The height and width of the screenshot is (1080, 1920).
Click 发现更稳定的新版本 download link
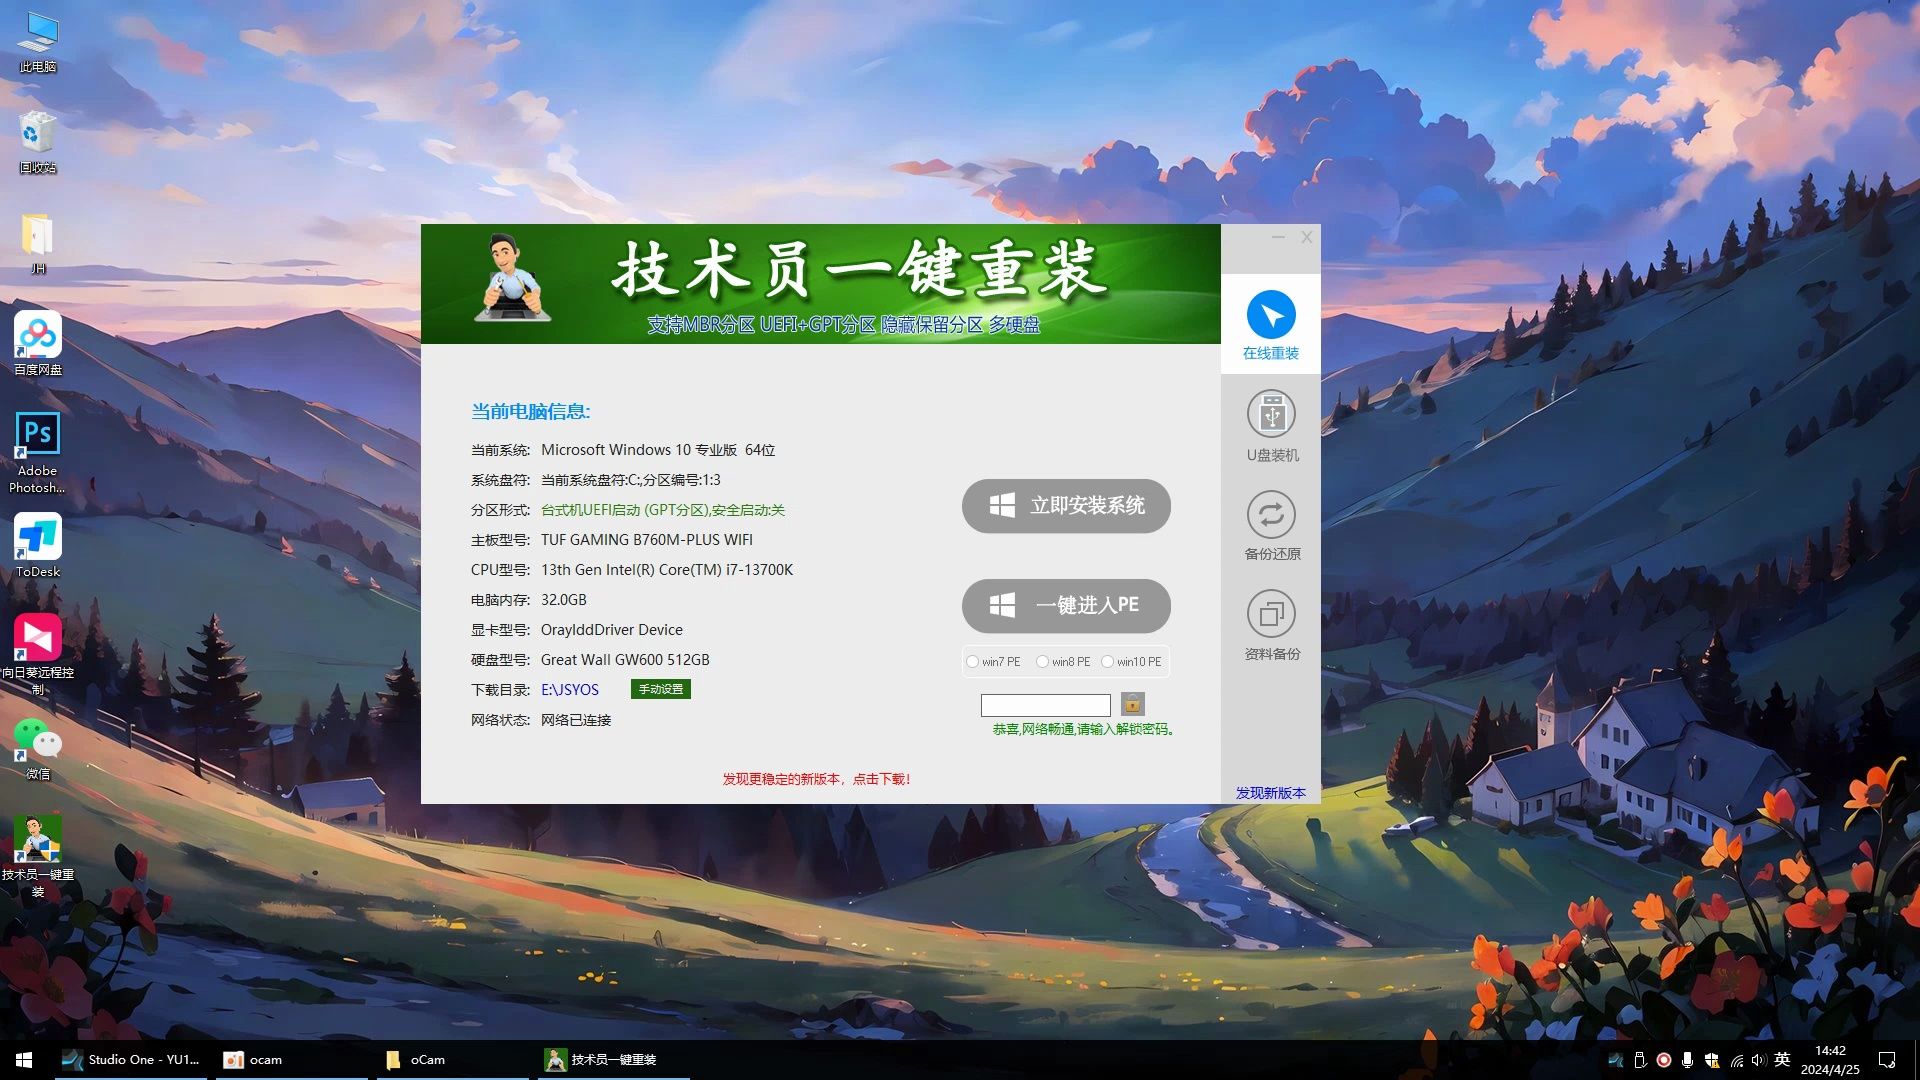pos(815,778)
